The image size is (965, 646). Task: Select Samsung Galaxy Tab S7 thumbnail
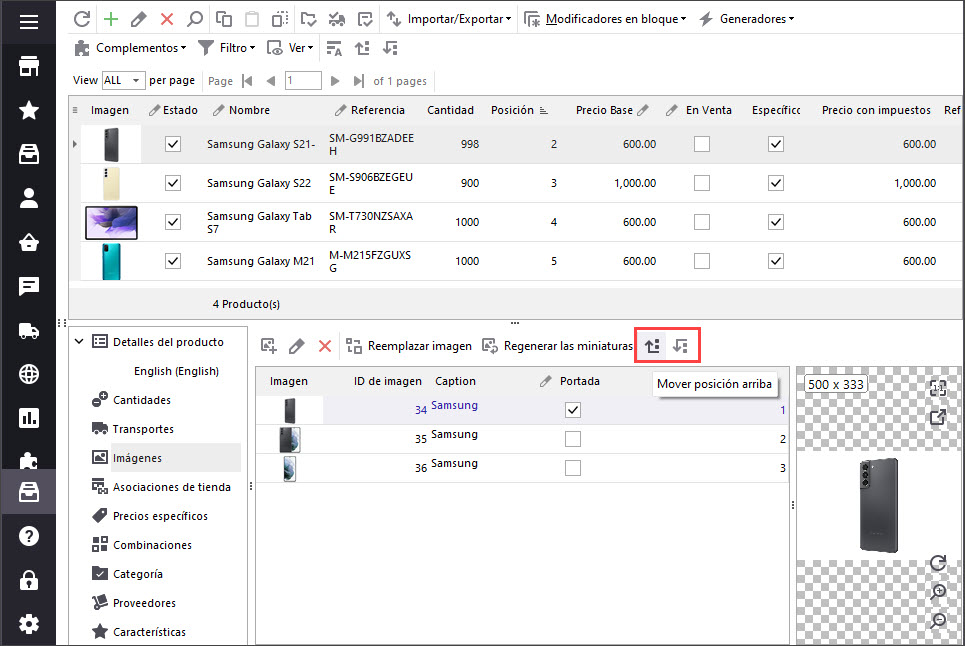pyautogui.click(x=111, y=222)
